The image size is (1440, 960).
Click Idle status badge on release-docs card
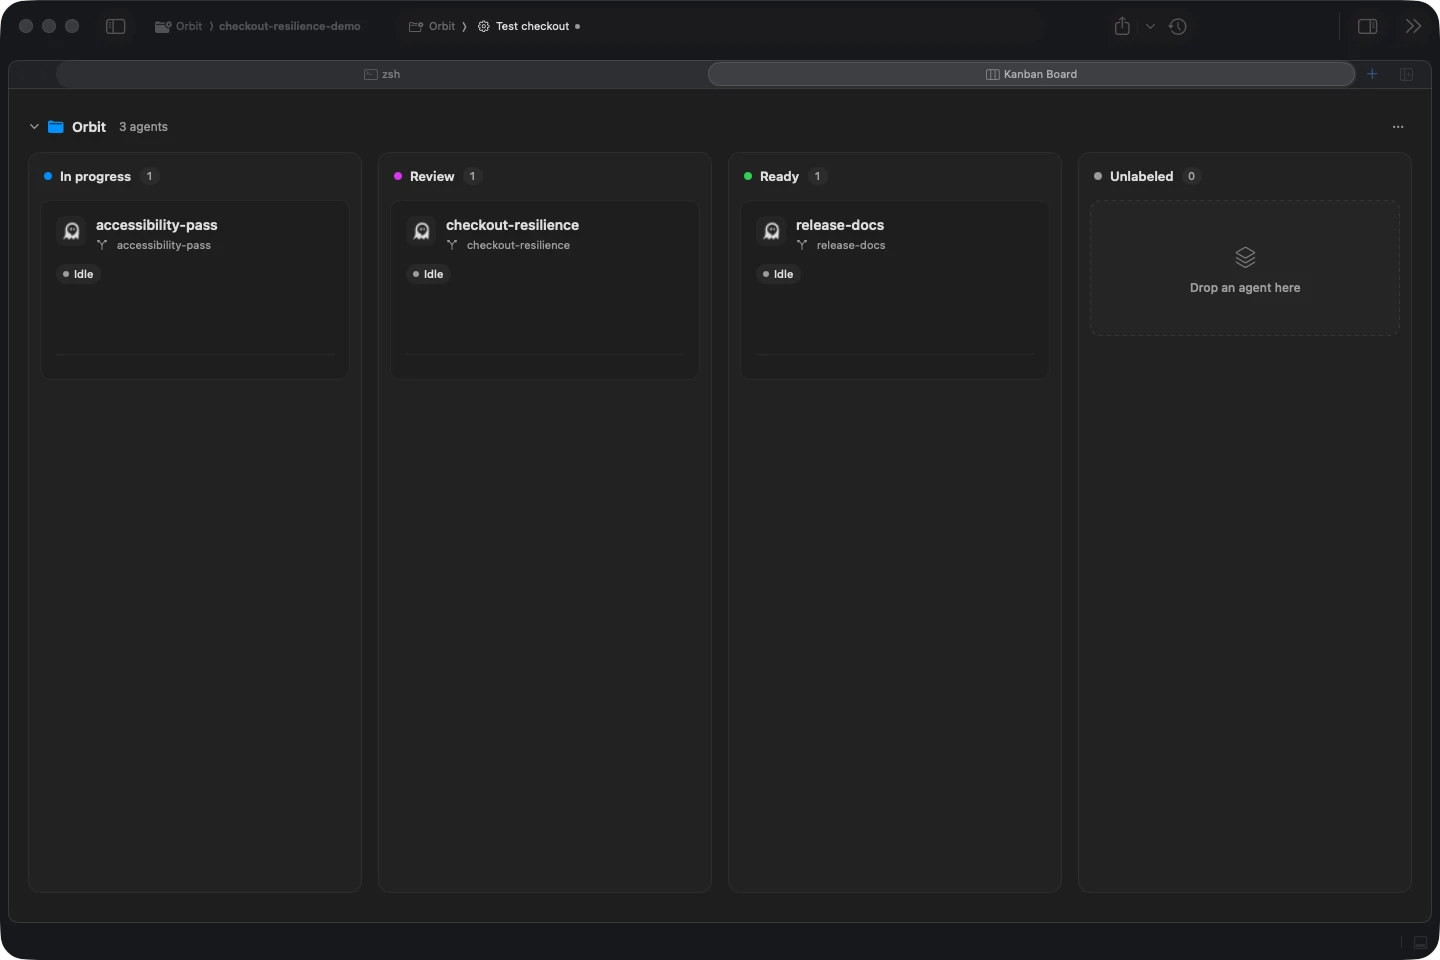pos(778,274)
